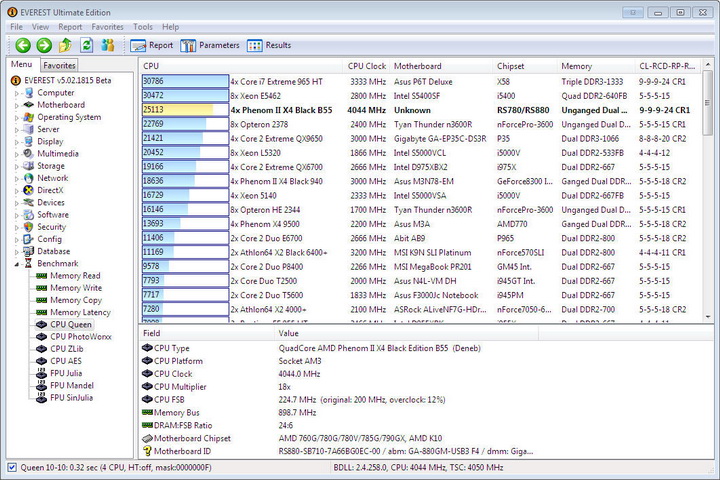The height and width of the screenshot is (480, 720).
Task: Expand the Operating System tree node
Action: tap(17, 118)
